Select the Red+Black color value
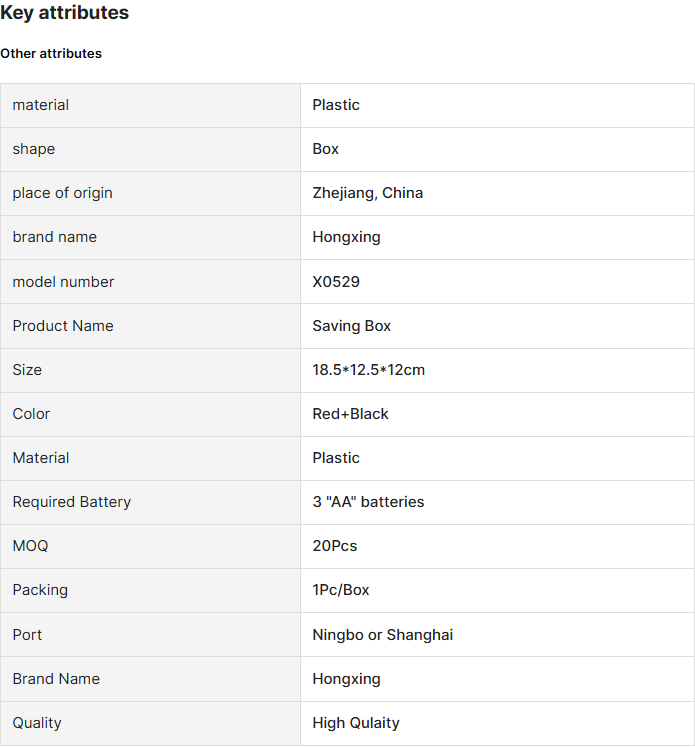 pos(350,414)
